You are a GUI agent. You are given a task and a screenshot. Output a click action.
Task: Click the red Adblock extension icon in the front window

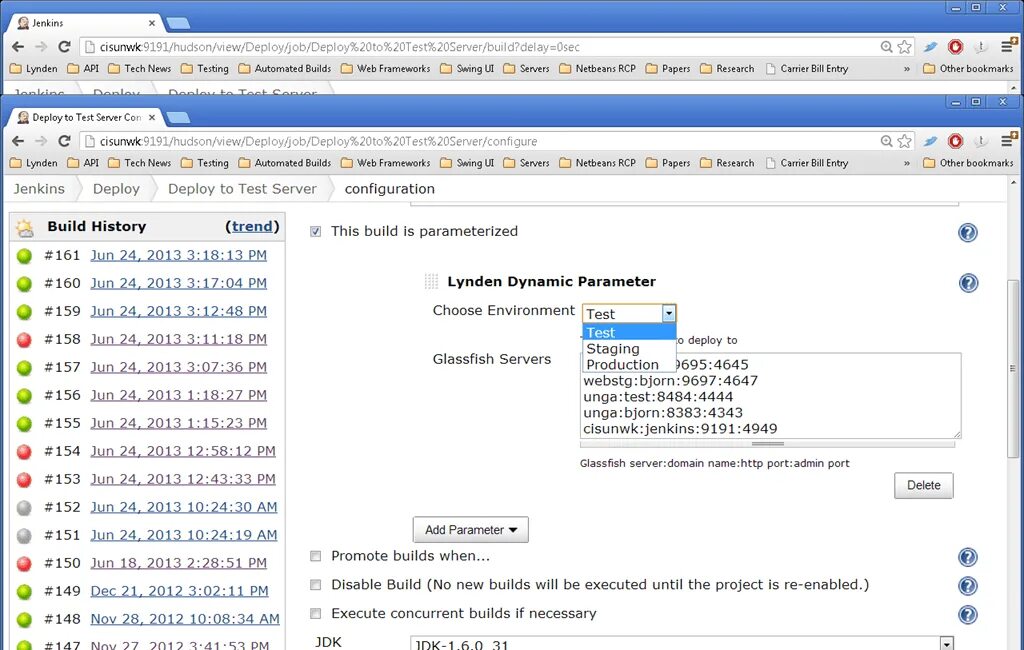(955, 141)
